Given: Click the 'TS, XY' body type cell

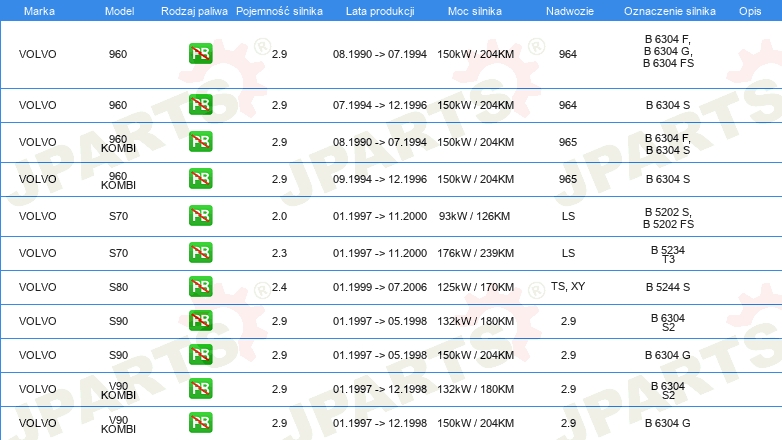Looking at the screenshot, I should (568, 286).
